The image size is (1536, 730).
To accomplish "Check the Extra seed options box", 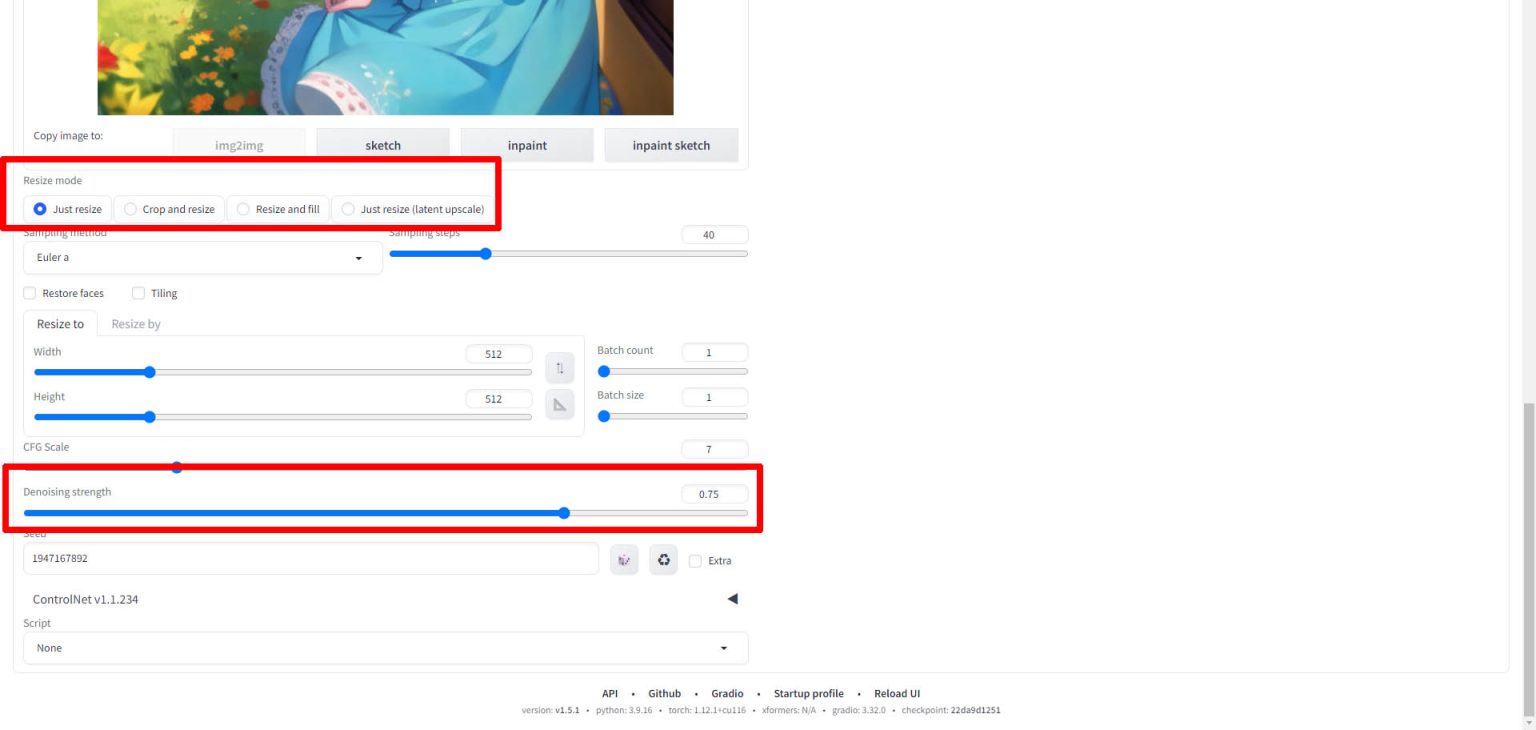I will coord(696,561).
